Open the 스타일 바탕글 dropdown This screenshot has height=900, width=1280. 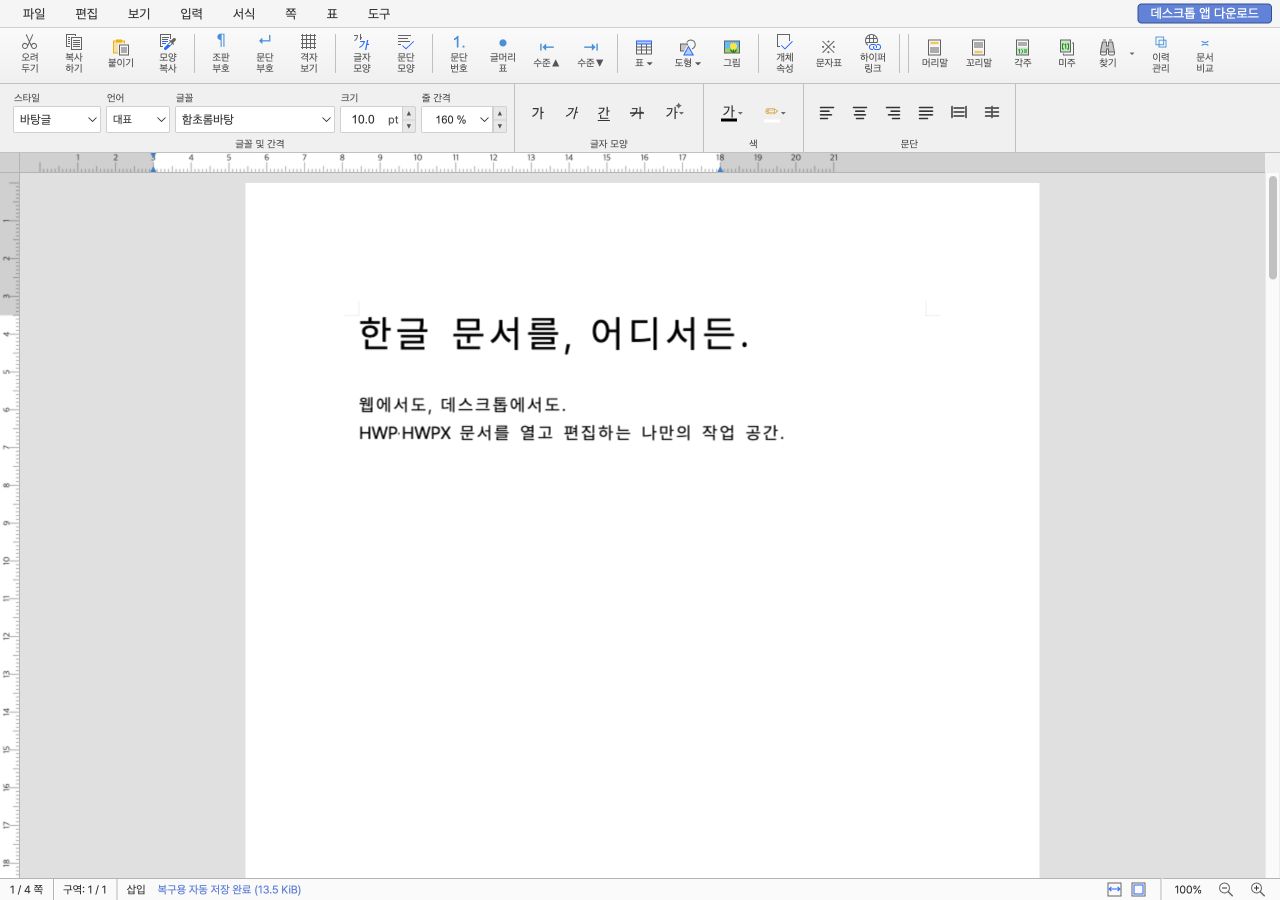tap(57, 119)
